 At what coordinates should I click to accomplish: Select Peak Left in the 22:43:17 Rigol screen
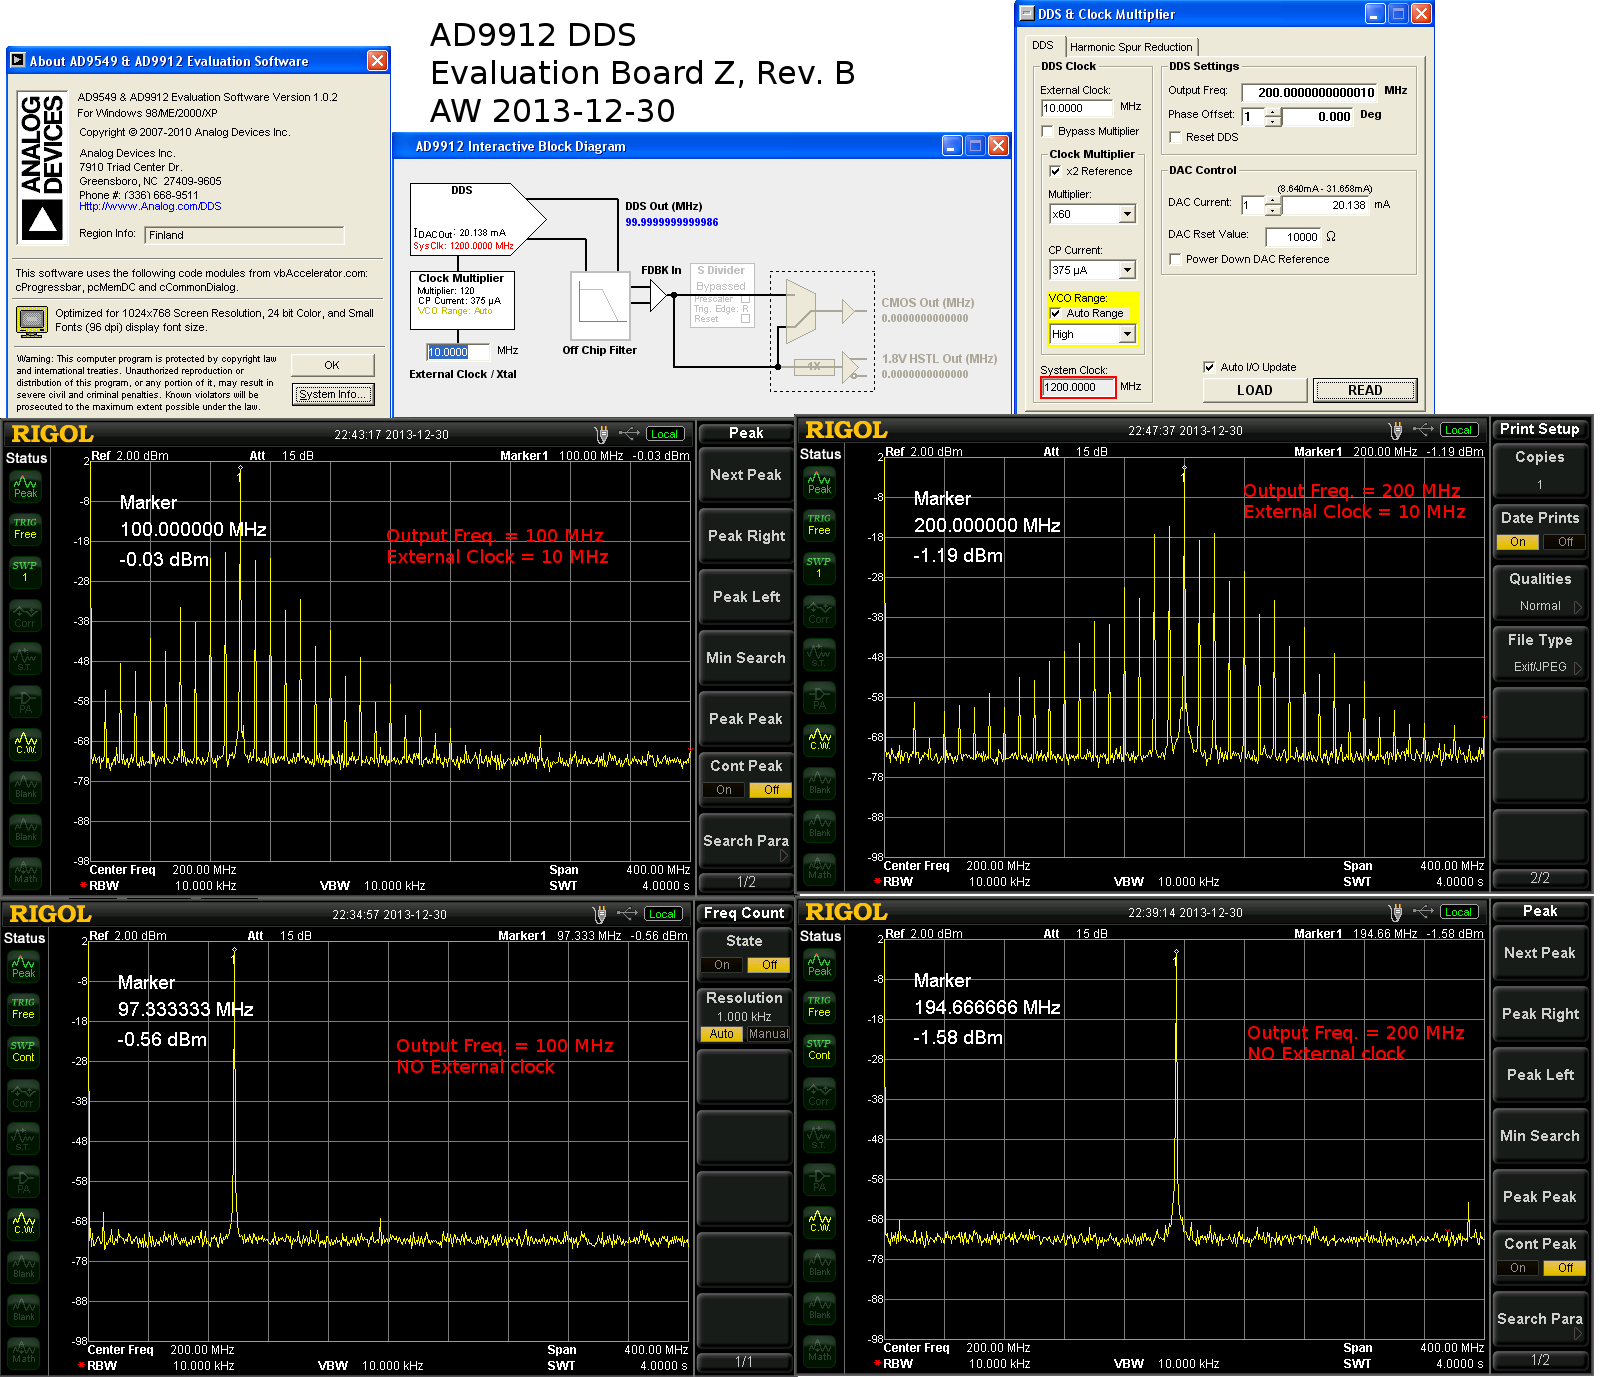pos(746,597)
